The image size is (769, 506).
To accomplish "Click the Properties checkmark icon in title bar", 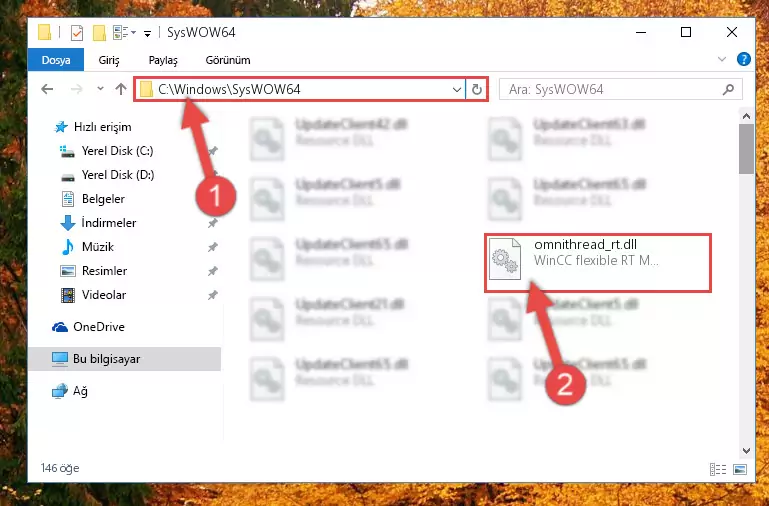I will pos(77,33).
